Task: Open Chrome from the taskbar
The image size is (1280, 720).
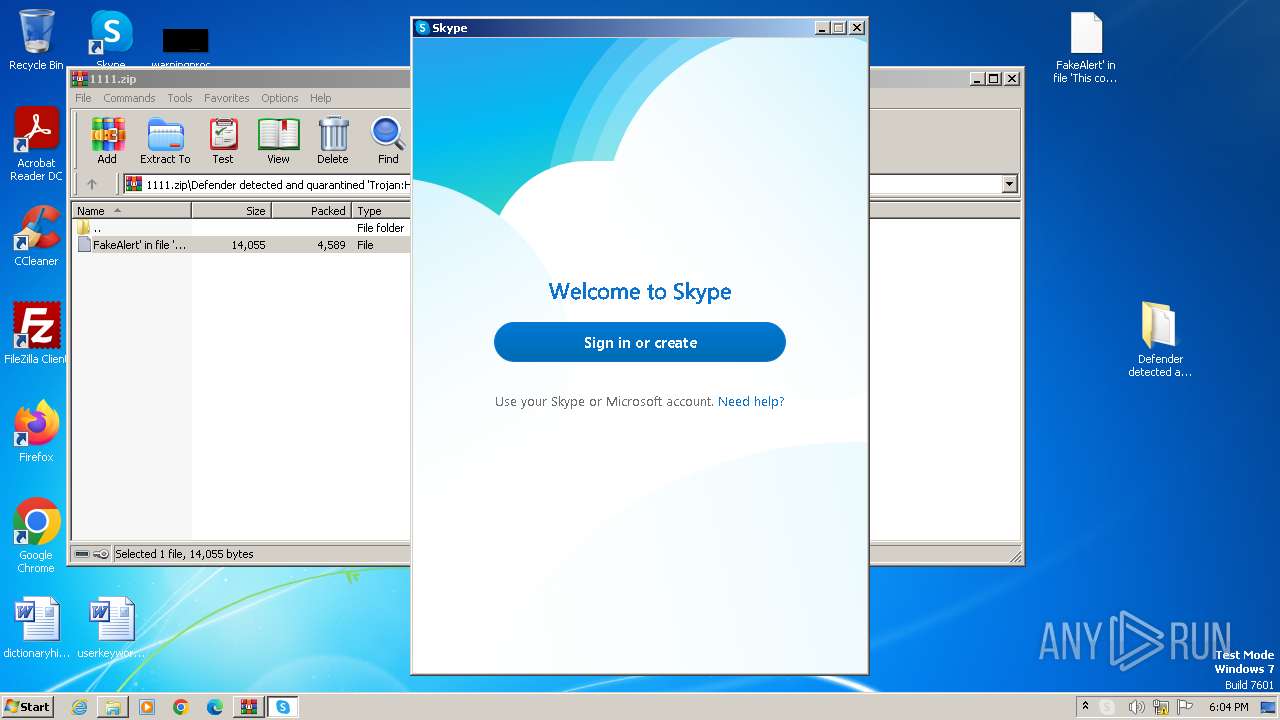Action: pos(181,707)
